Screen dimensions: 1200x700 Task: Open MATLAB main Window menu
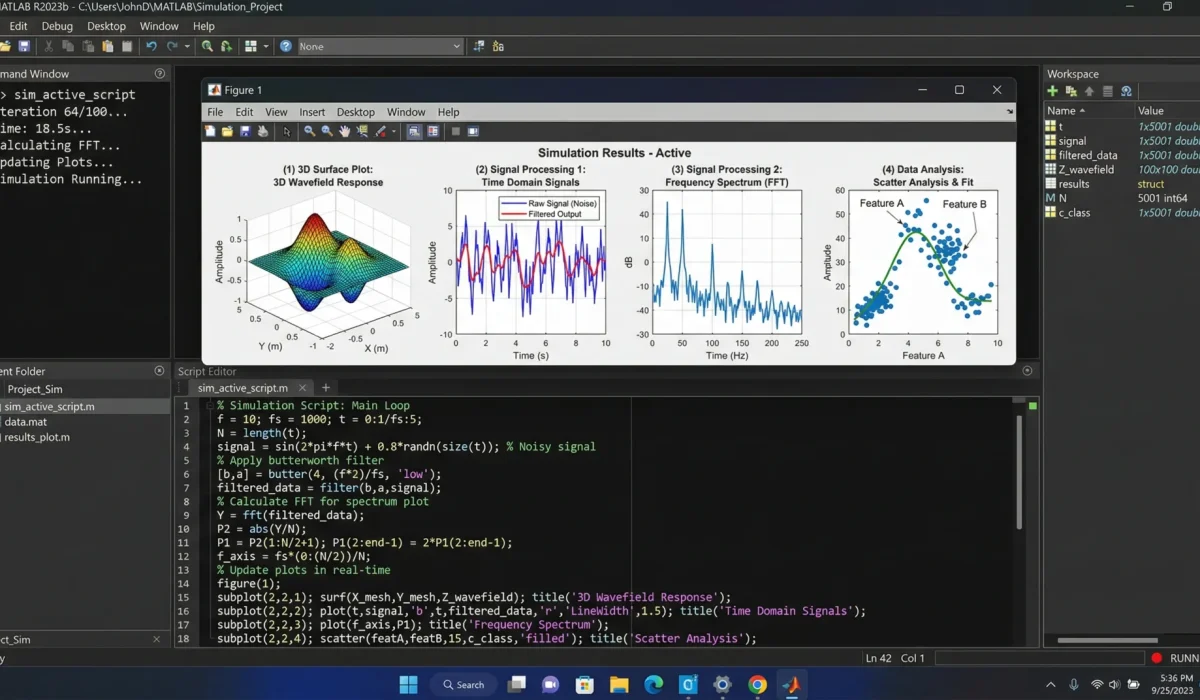click(159, 26)
